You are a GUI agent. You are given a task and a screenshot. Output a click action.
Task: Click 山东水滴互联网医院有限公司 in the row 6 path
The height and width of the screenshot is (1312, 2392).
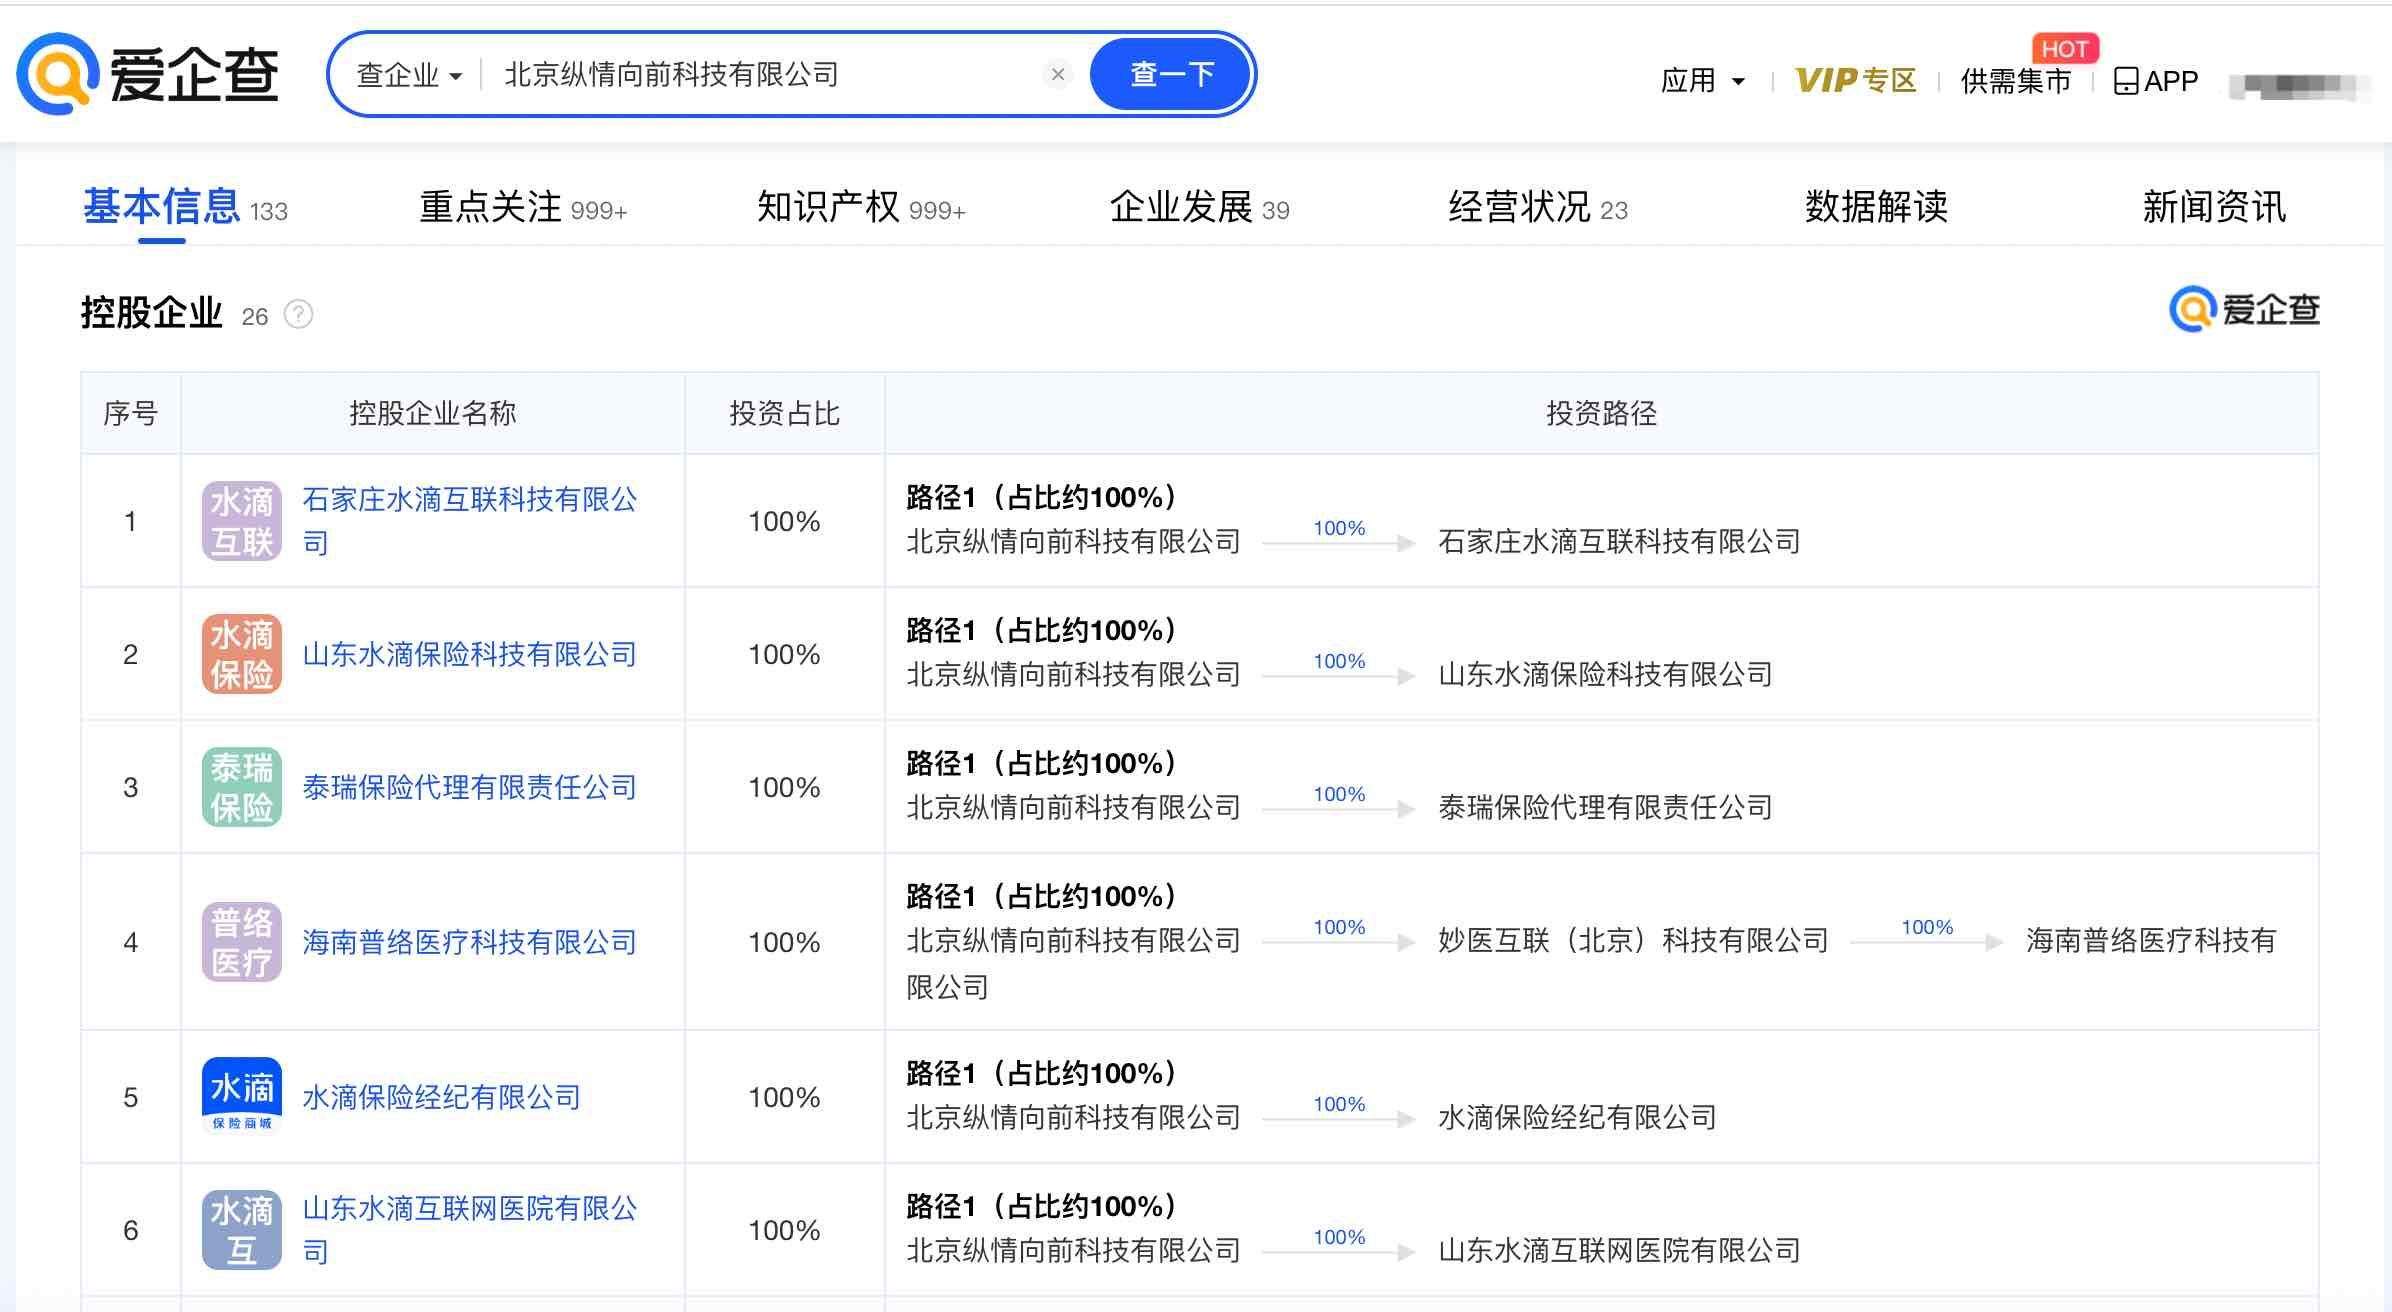tap(1619, 1251)
